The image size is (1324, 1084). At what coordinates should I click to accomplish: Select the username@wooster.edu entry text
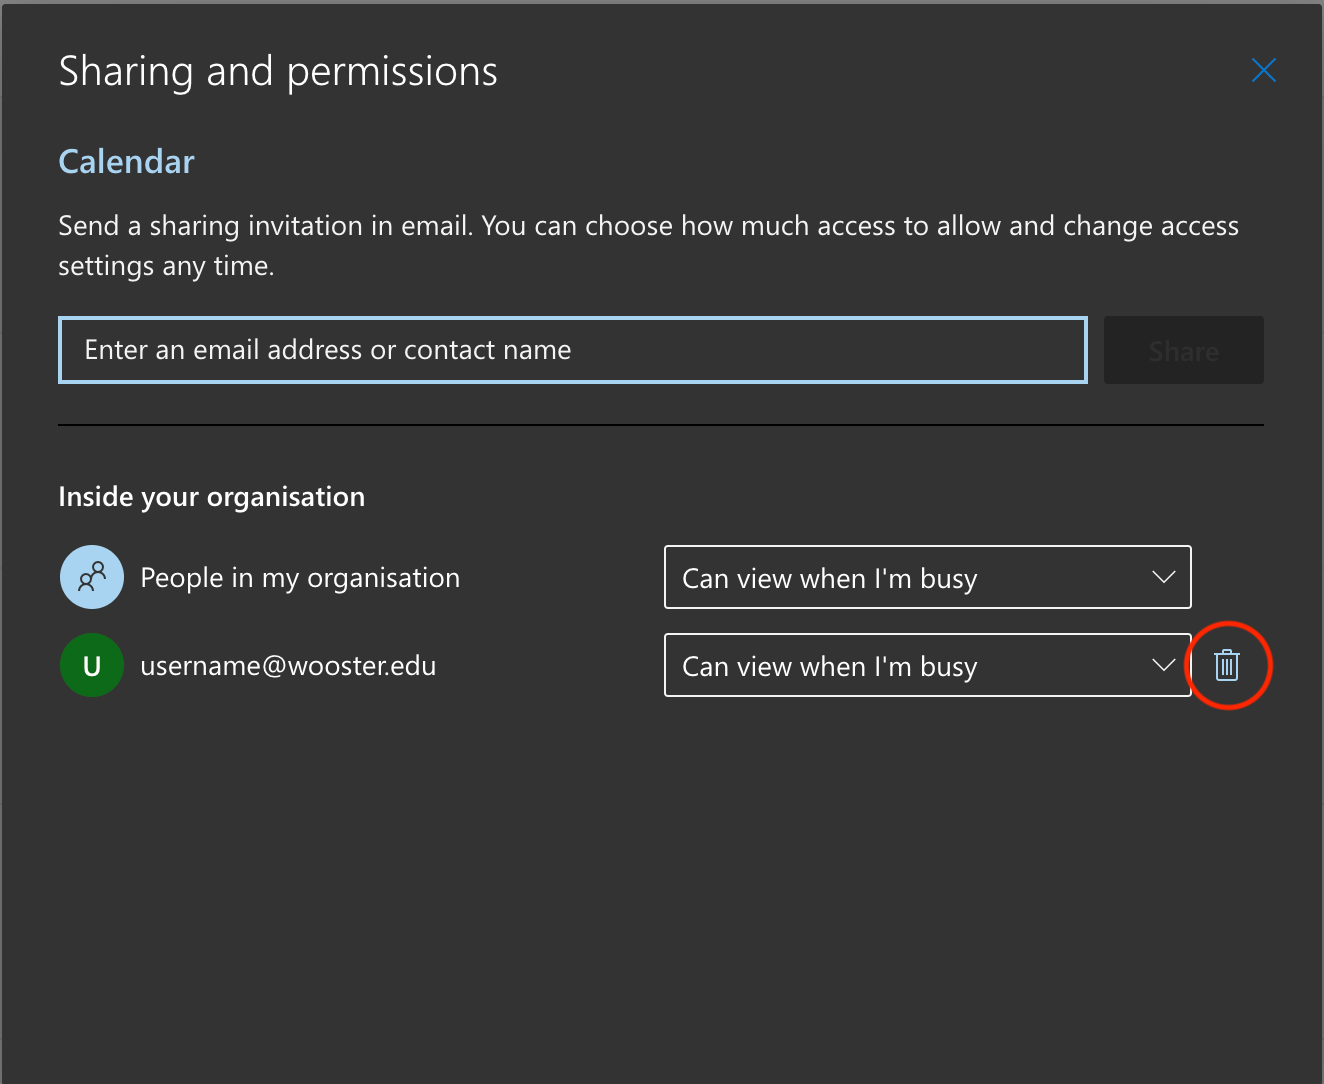(x=288, y=666)
